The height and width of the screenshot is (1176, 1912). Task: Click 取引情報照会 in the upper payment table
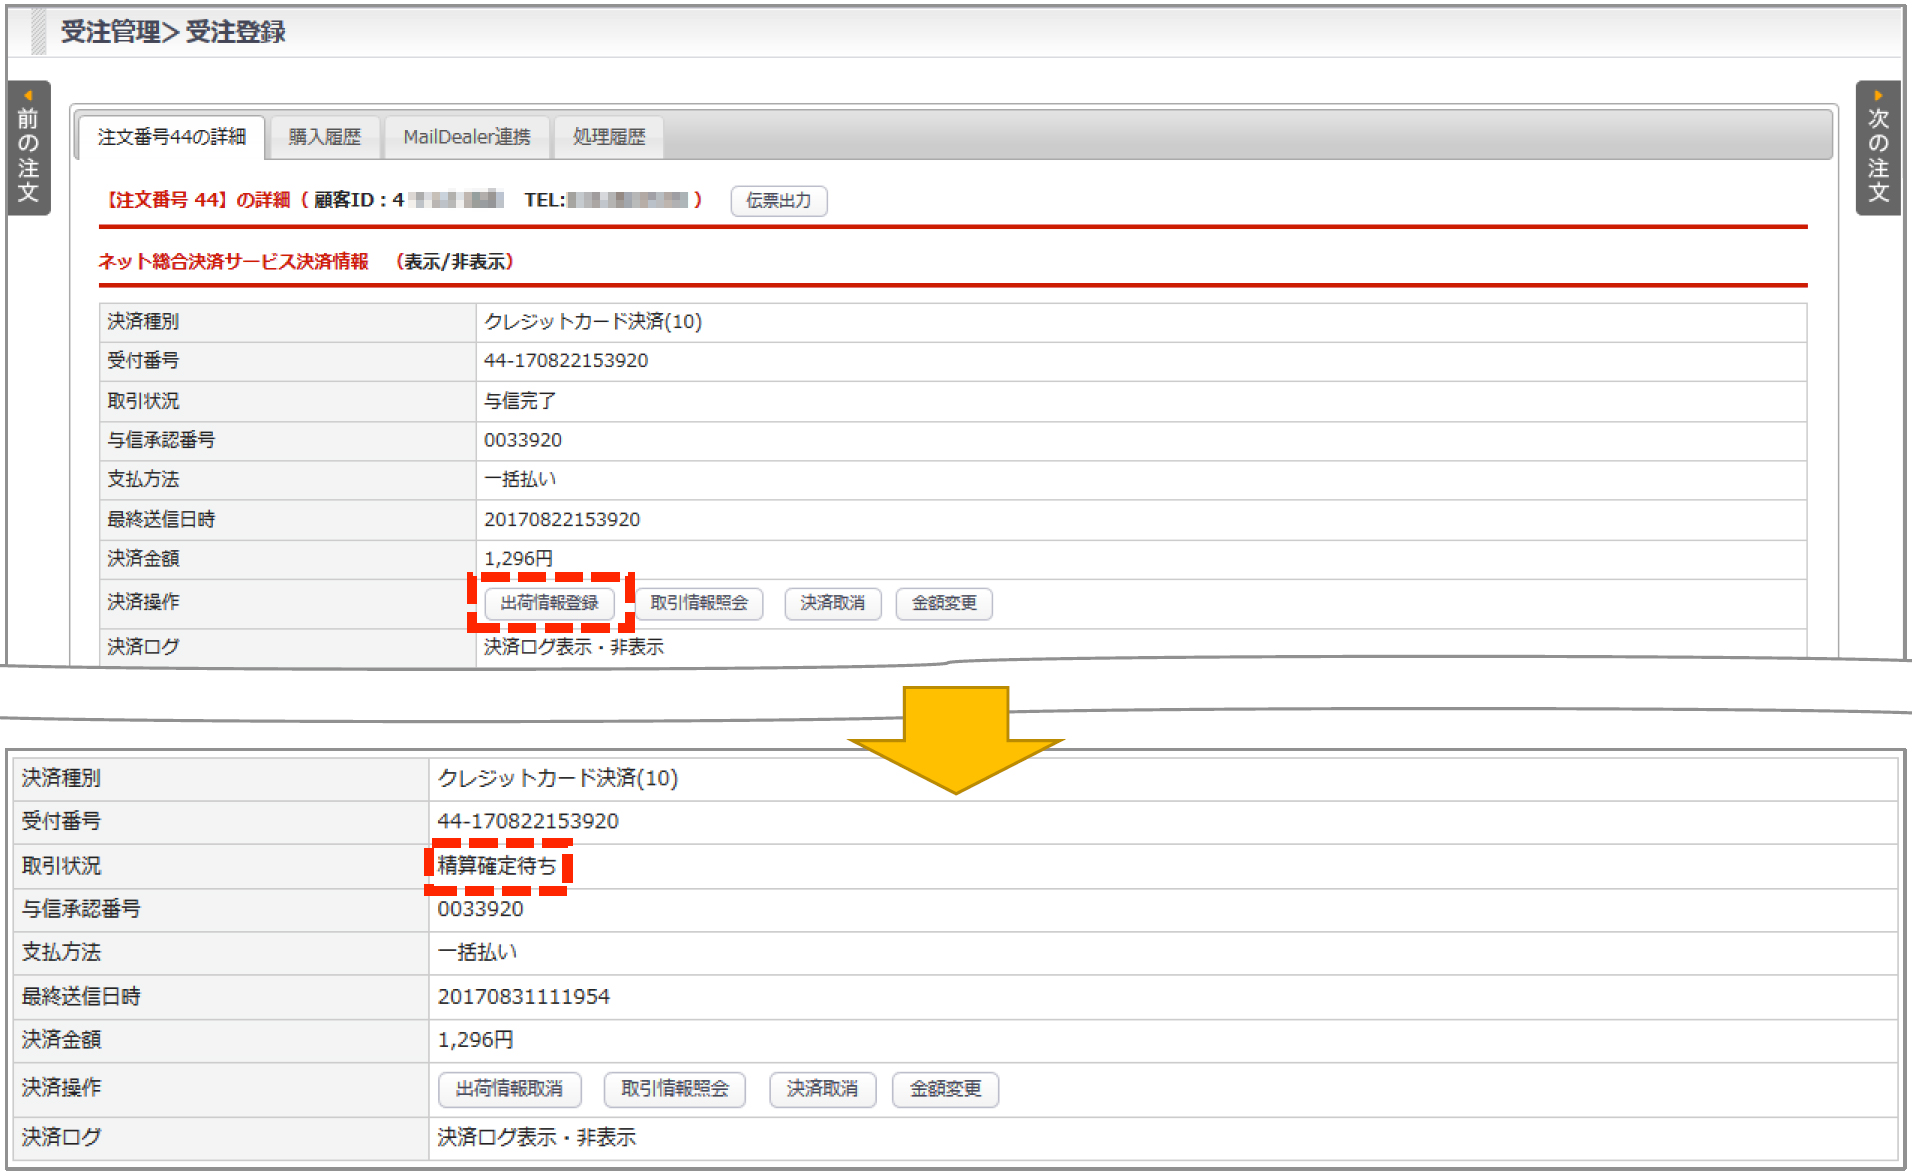(x=699, y=603)
